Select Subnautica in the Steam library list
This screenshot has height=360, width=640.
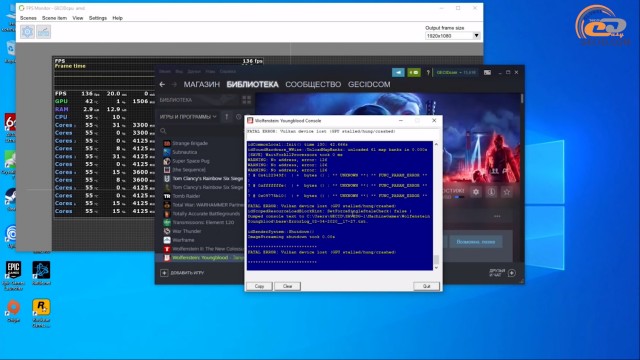[184, 152]
